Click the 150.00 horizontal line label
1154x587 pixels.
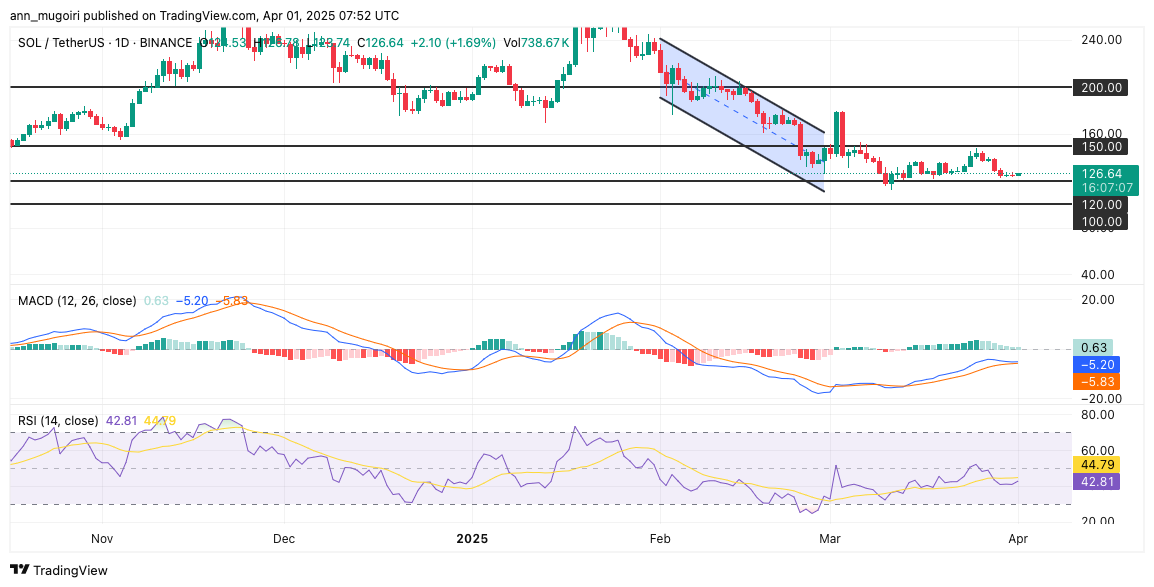[1099, 146]
